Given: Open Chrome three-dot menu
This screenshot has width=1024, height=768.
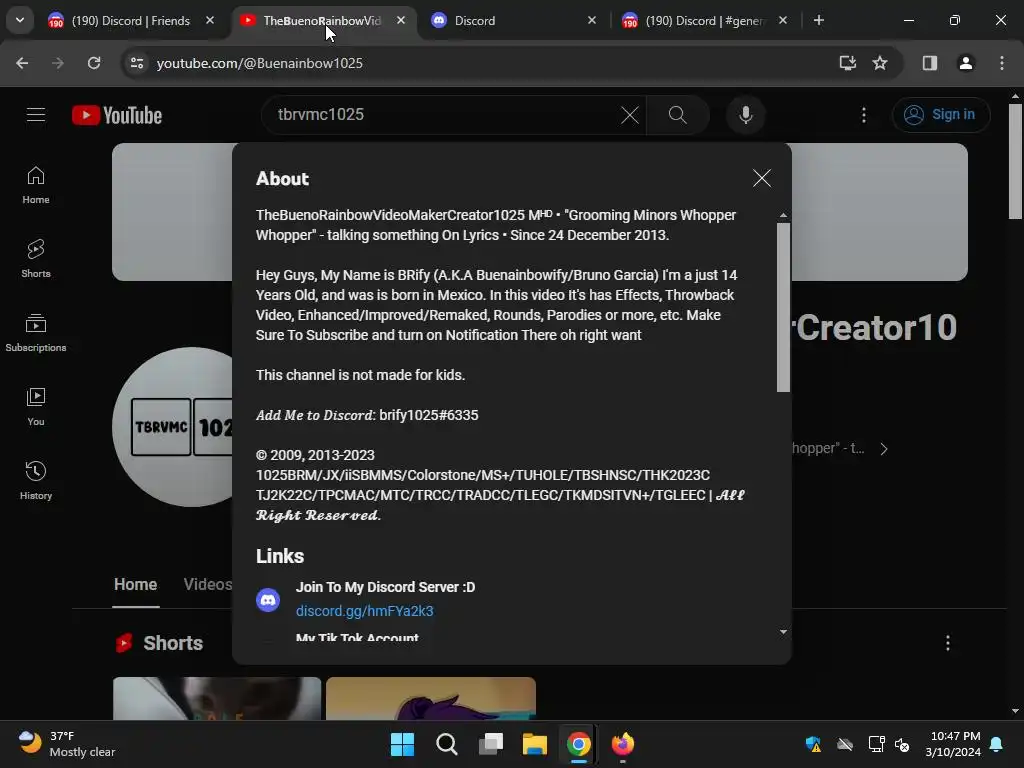Looking at the screenshot, I should pos(1001,63).
